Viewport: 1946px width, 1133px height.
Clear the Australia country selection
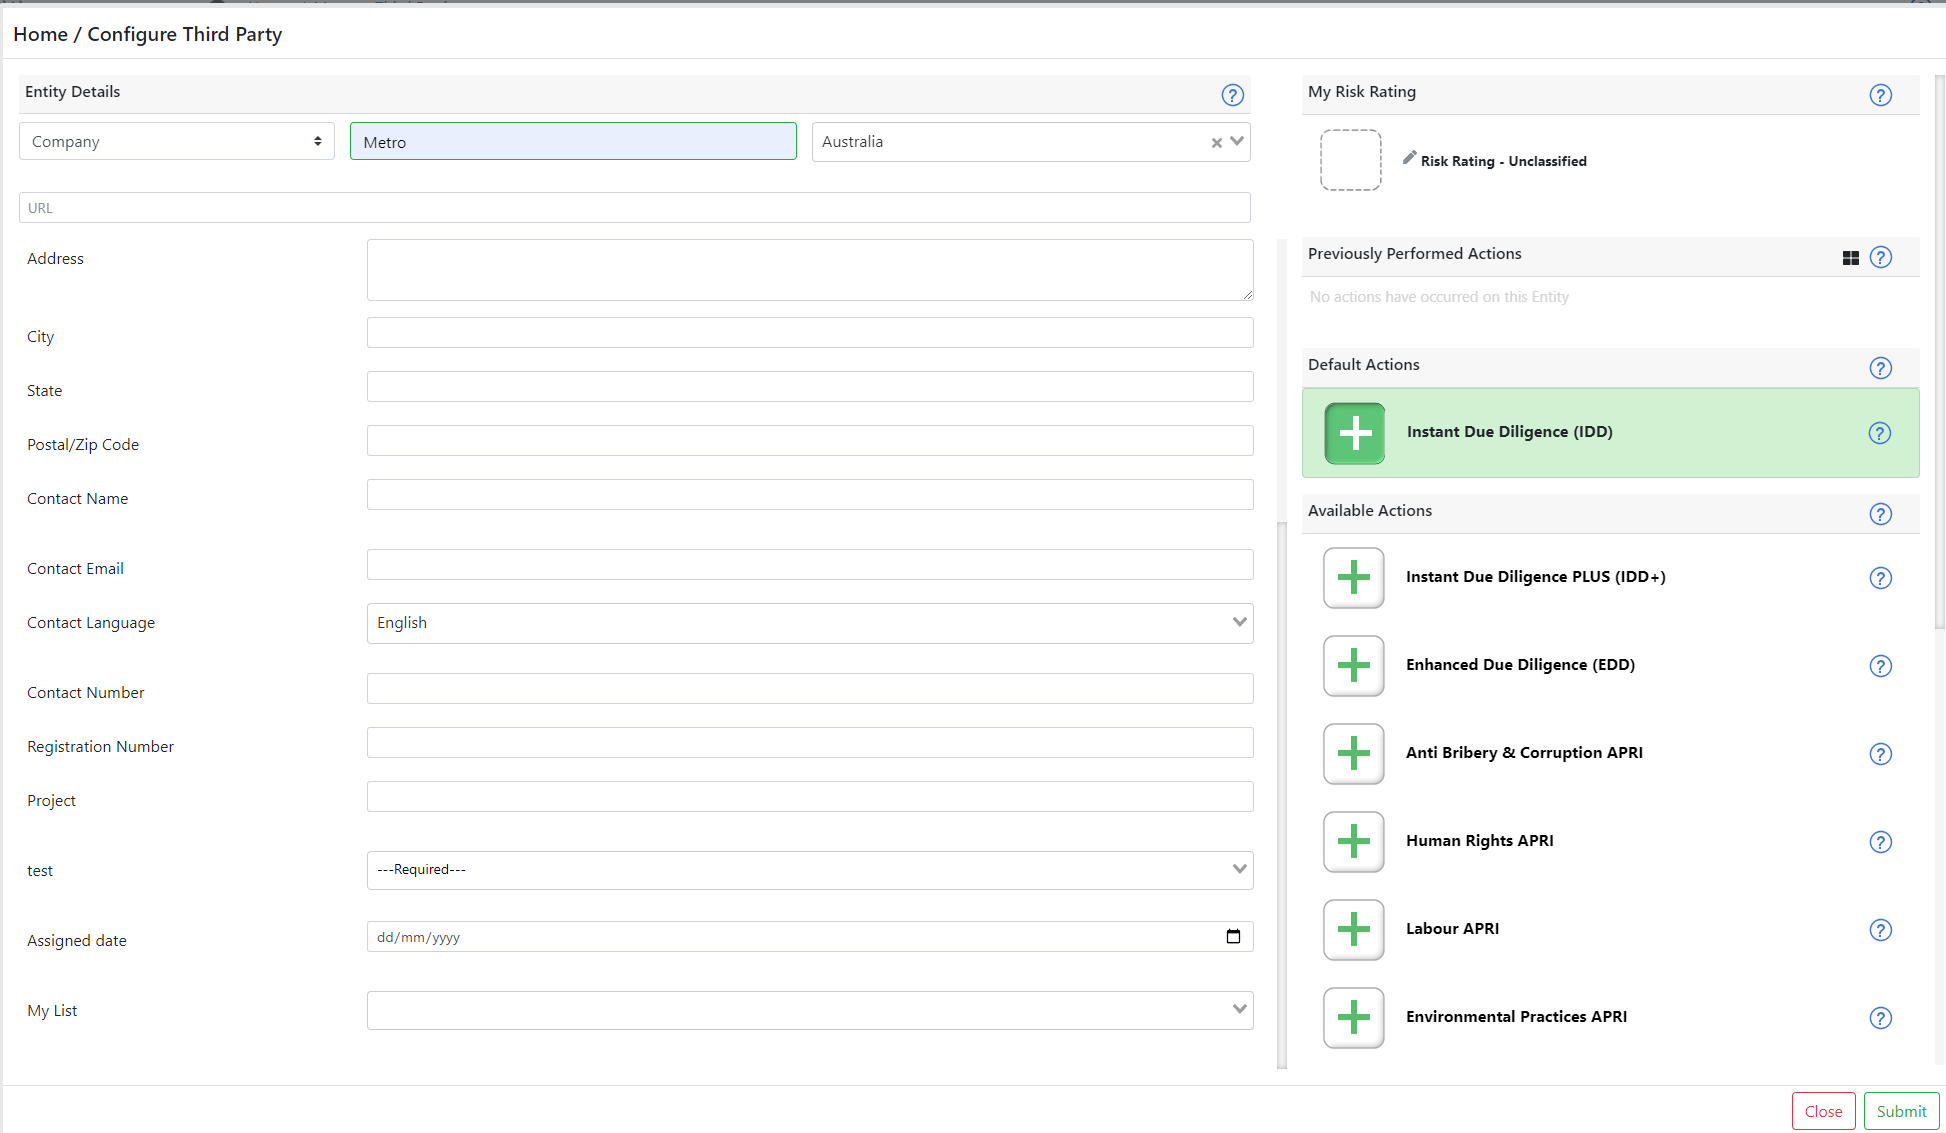point(1216,143)
